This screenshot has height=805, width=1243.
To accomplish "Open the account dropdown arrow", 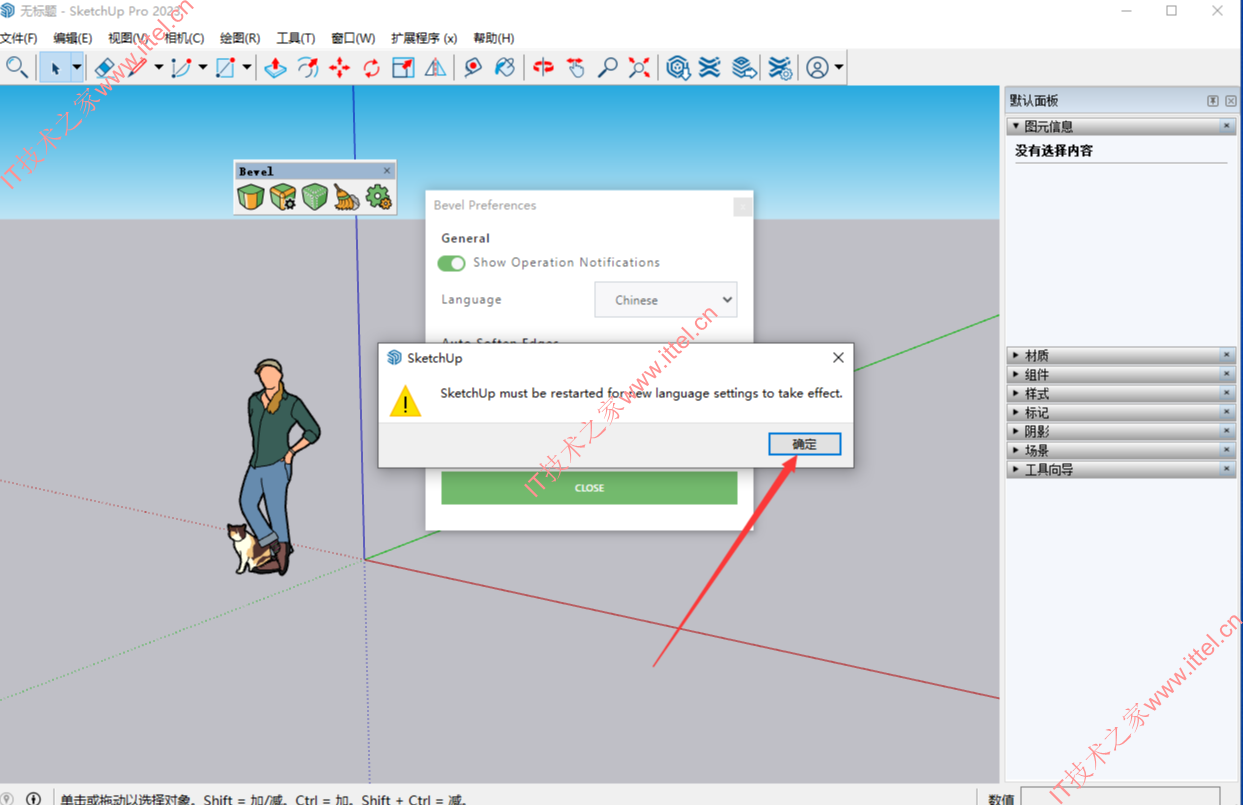I will [839, 67].
